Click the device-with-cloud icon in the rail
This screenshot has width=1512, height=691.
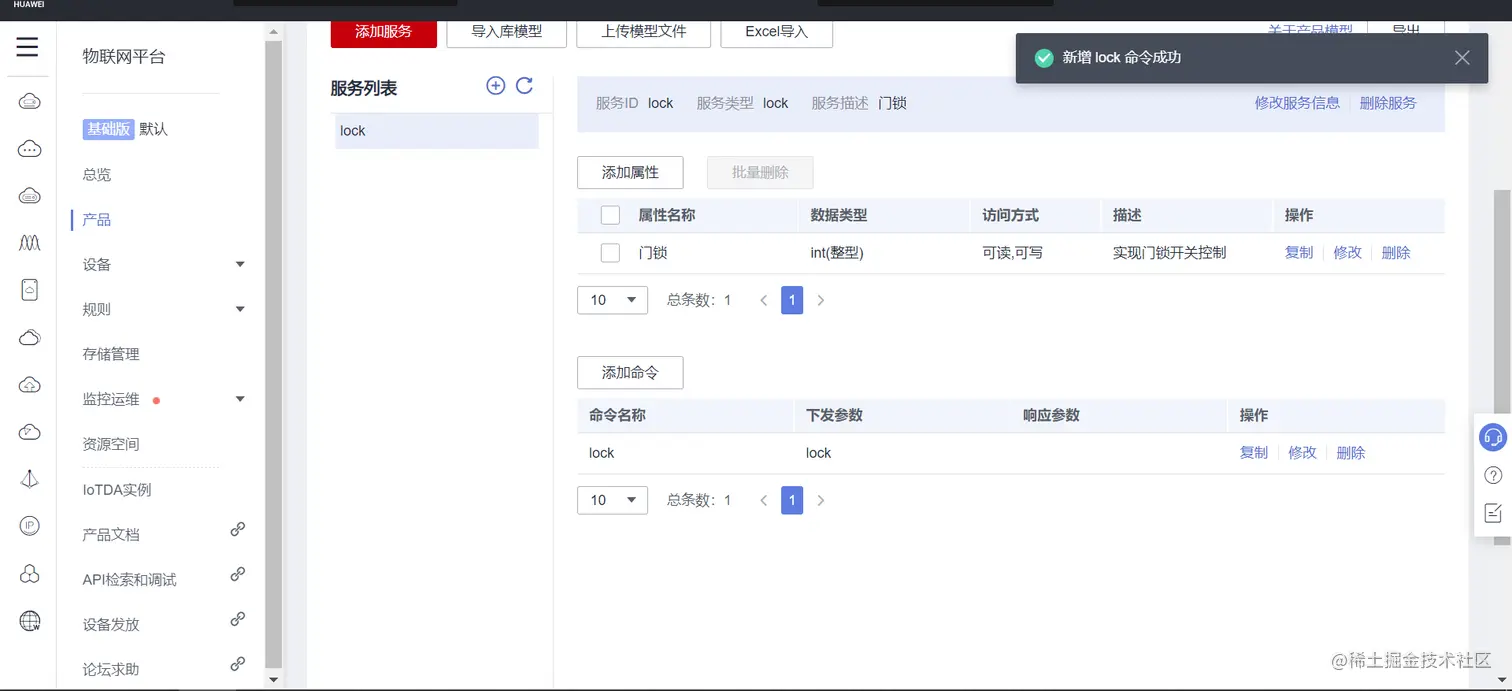pyautogui.click(x=29, y=290)
